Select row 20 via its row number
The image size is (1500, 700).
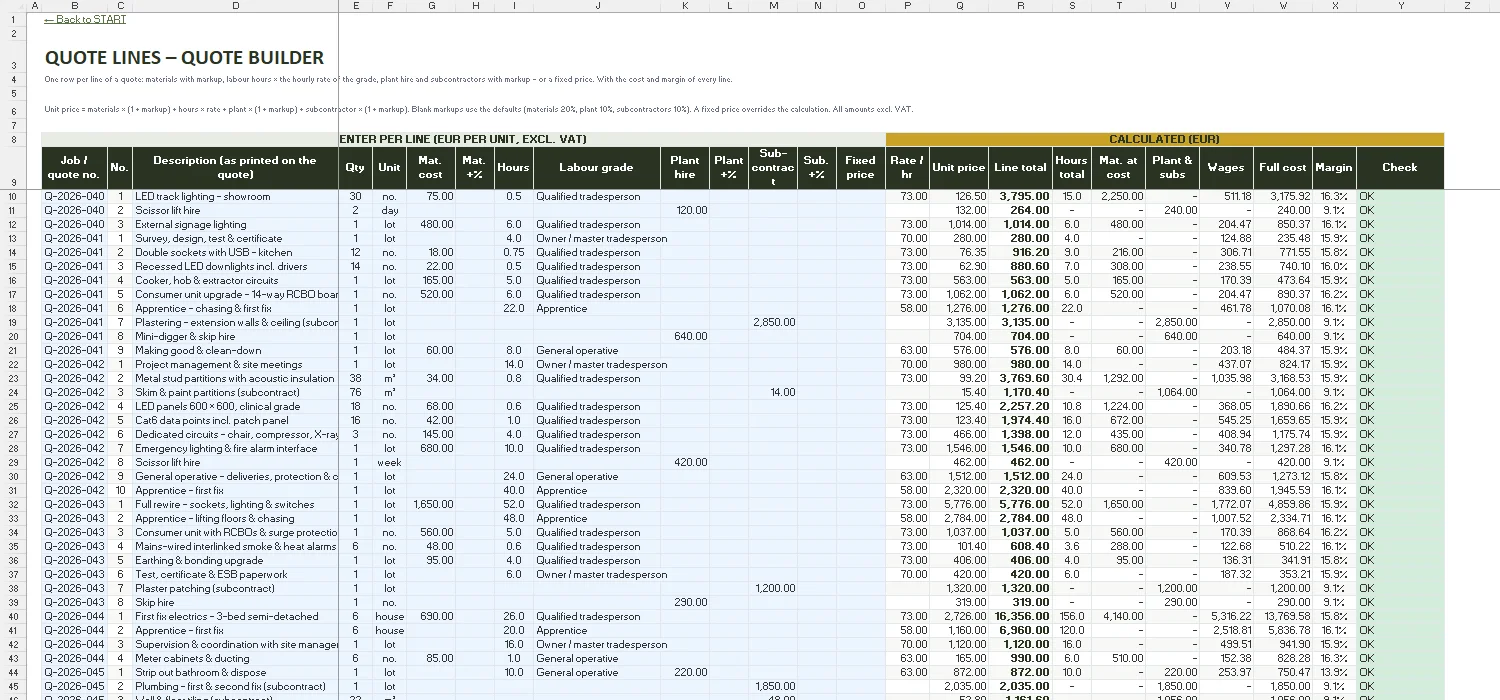click(14, 336)
